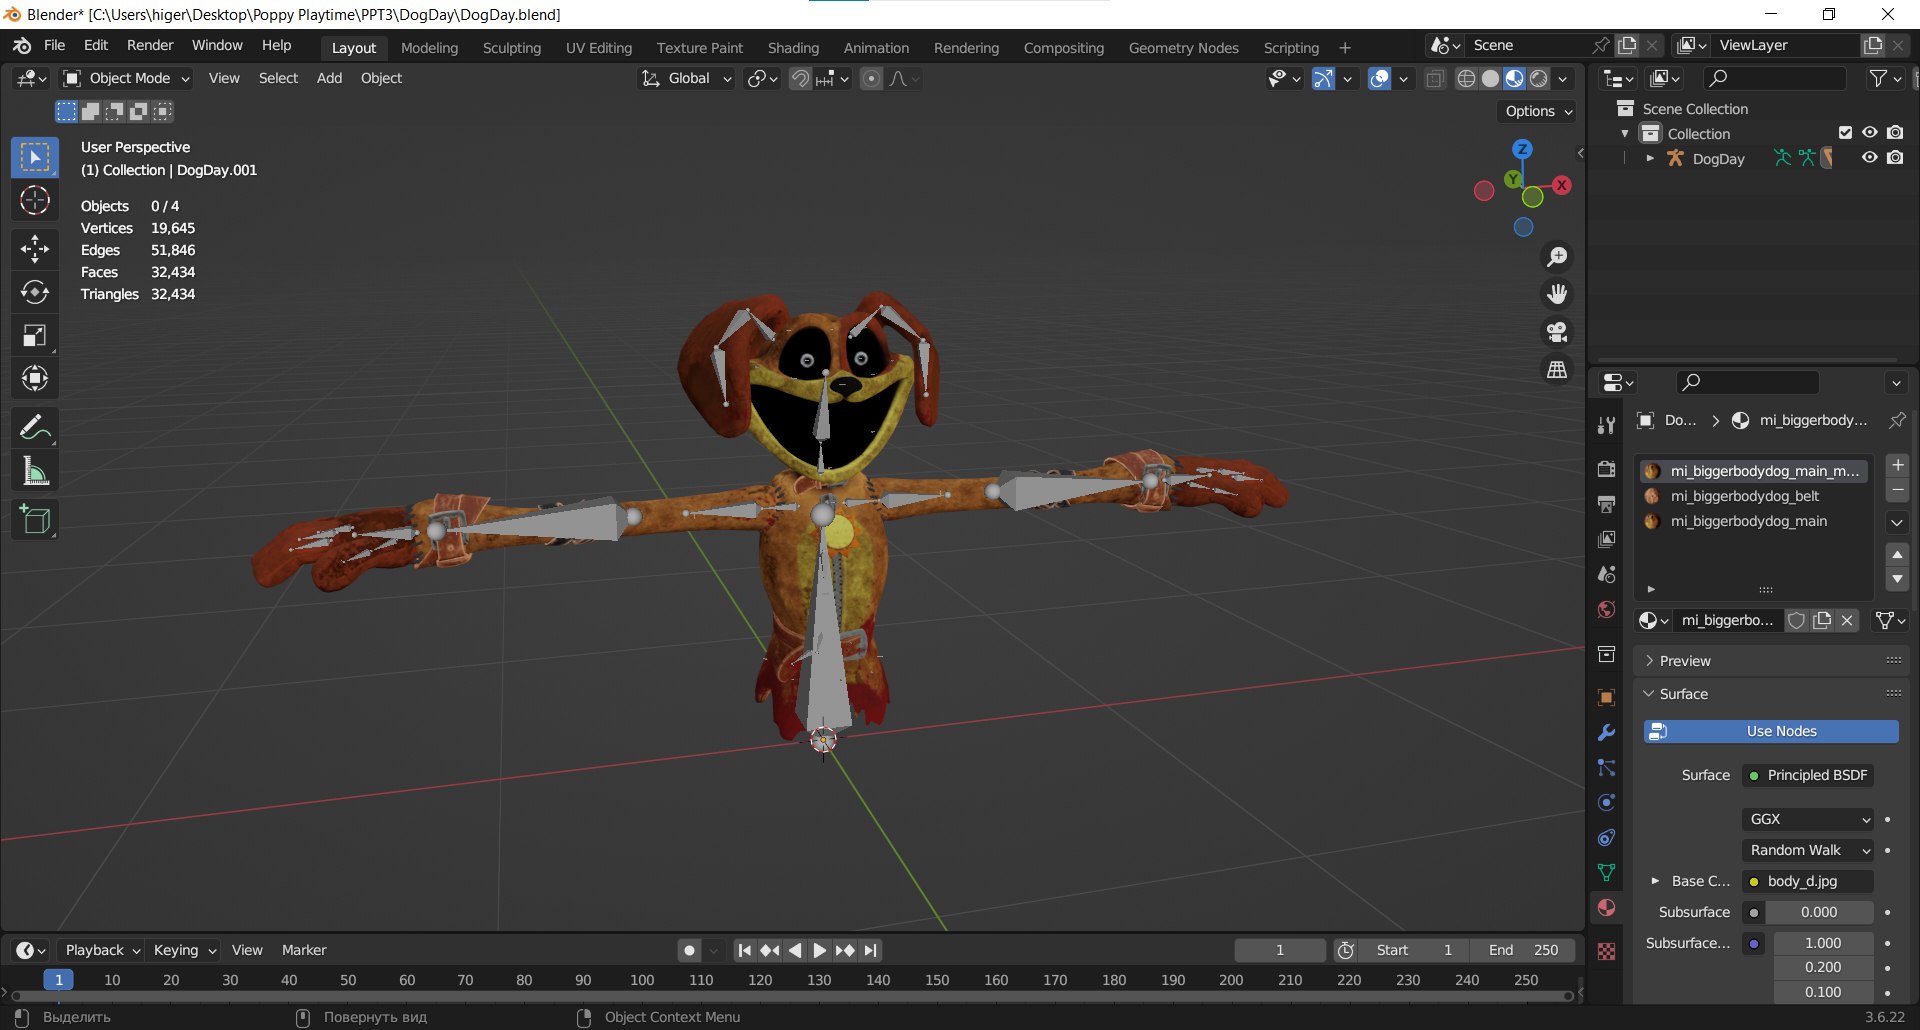Image resolution: width=1920 pixels, height=1030 pixels.
Task: Open the Keying dropdown in timeline
Action: click(x=184, y=950)
